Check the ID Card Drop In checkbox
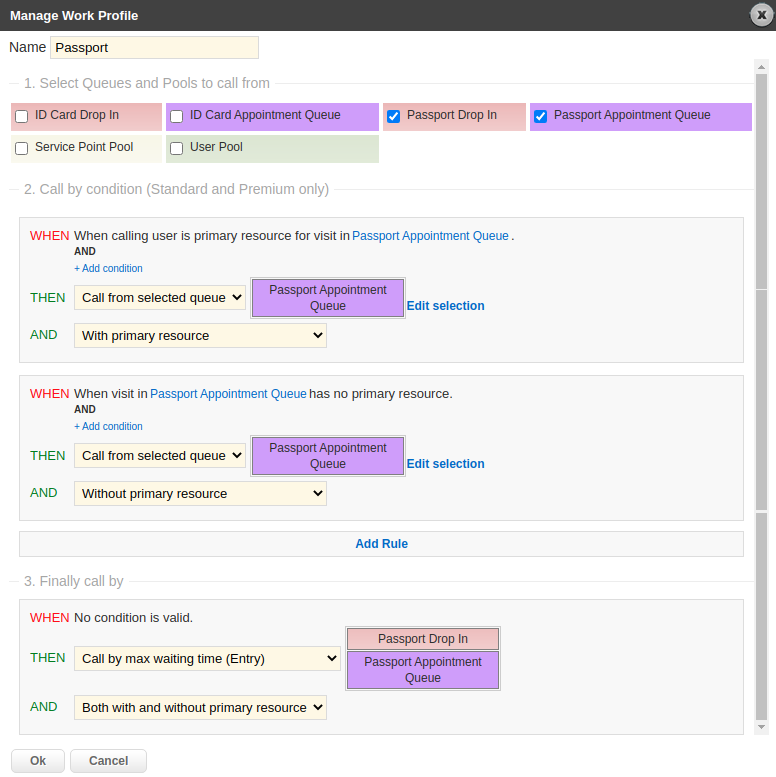The height and width of the screenshot is (777, 776). [x=21, y=116]
